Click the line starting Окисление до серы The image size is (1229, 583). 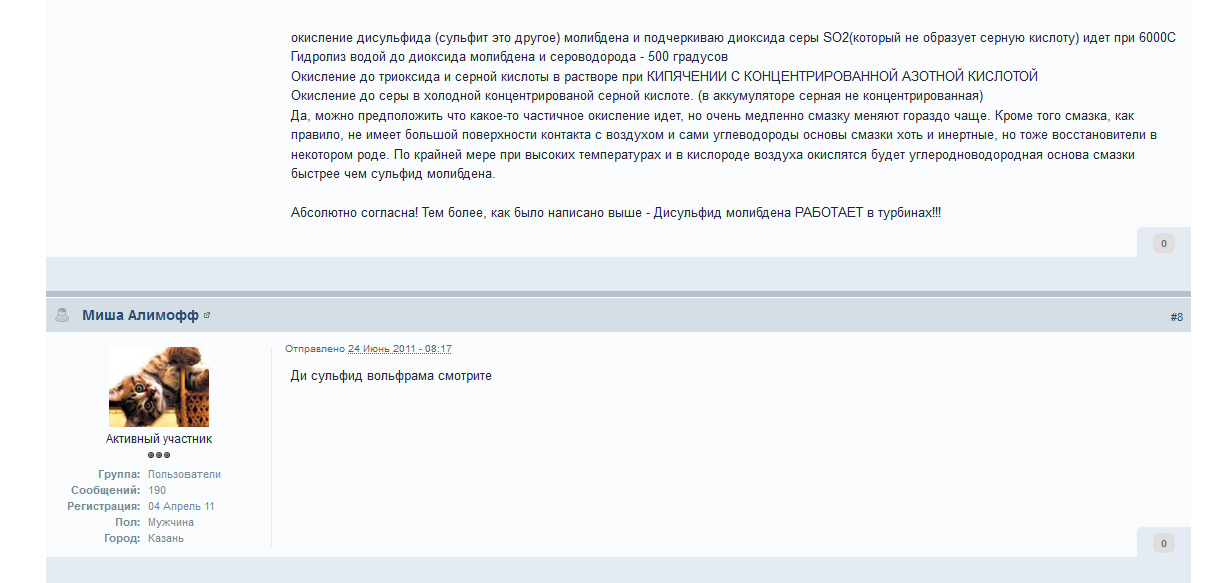[x=637, y=96]
